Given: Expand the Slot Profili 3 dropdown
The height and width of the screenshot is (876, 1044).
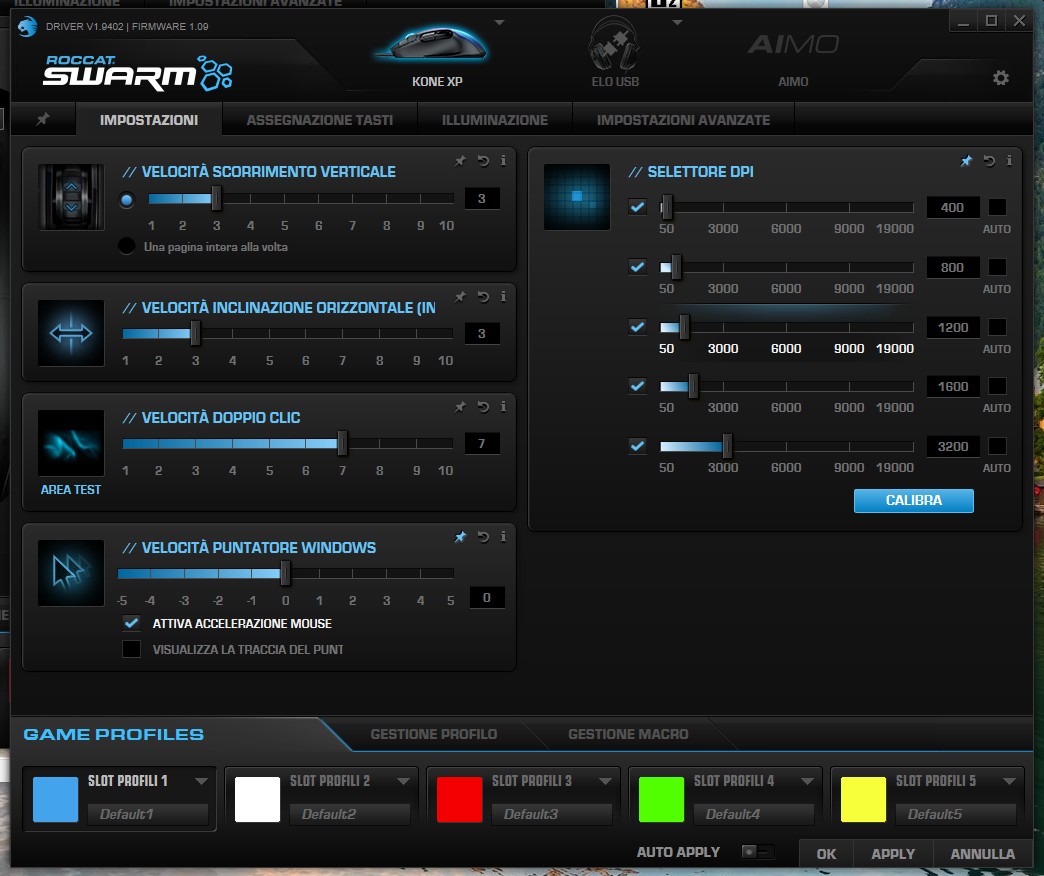Looking at the screenshot, I should [x=605, y=781].
